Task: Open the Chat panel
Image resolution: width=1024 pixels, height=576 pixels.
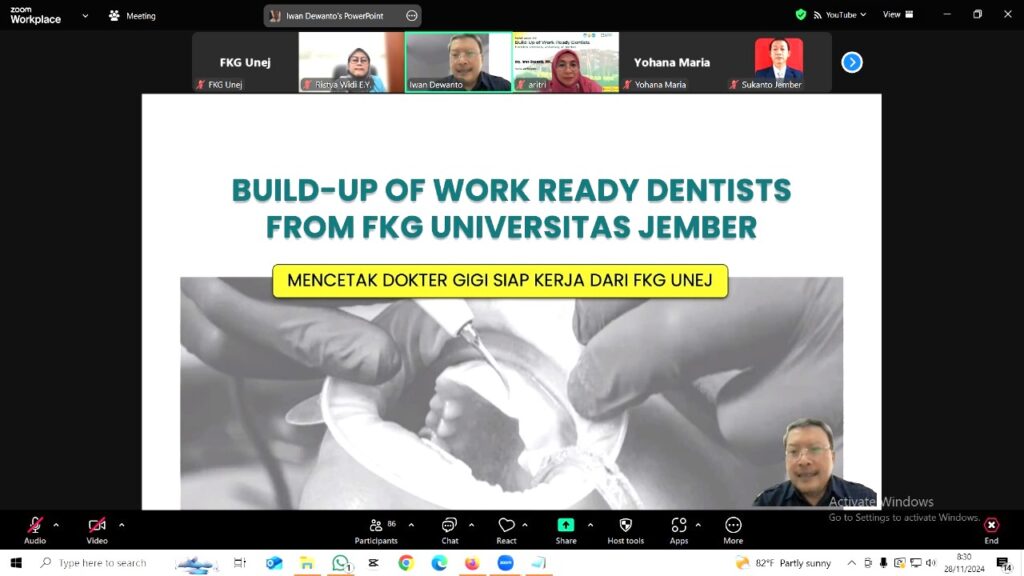Action: click(449, 530)
